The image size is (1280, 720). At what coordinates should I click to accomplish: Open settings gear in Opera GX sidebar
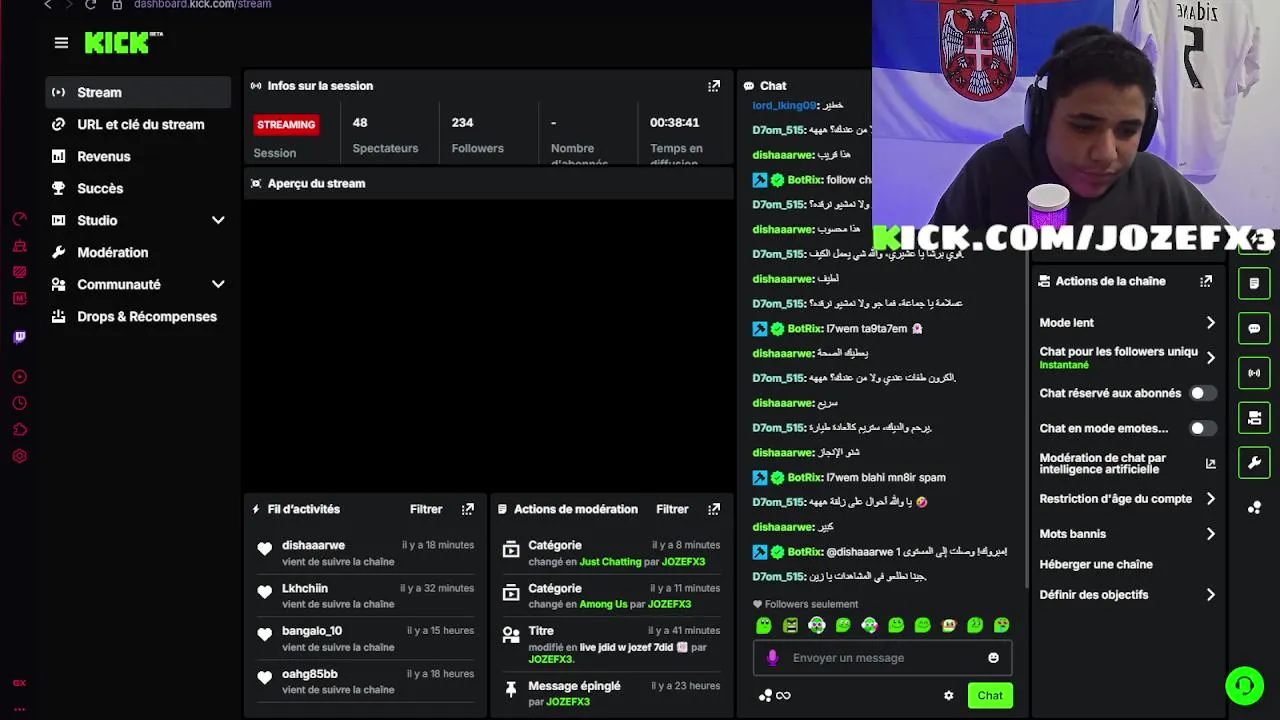click(x=19, y=456)
